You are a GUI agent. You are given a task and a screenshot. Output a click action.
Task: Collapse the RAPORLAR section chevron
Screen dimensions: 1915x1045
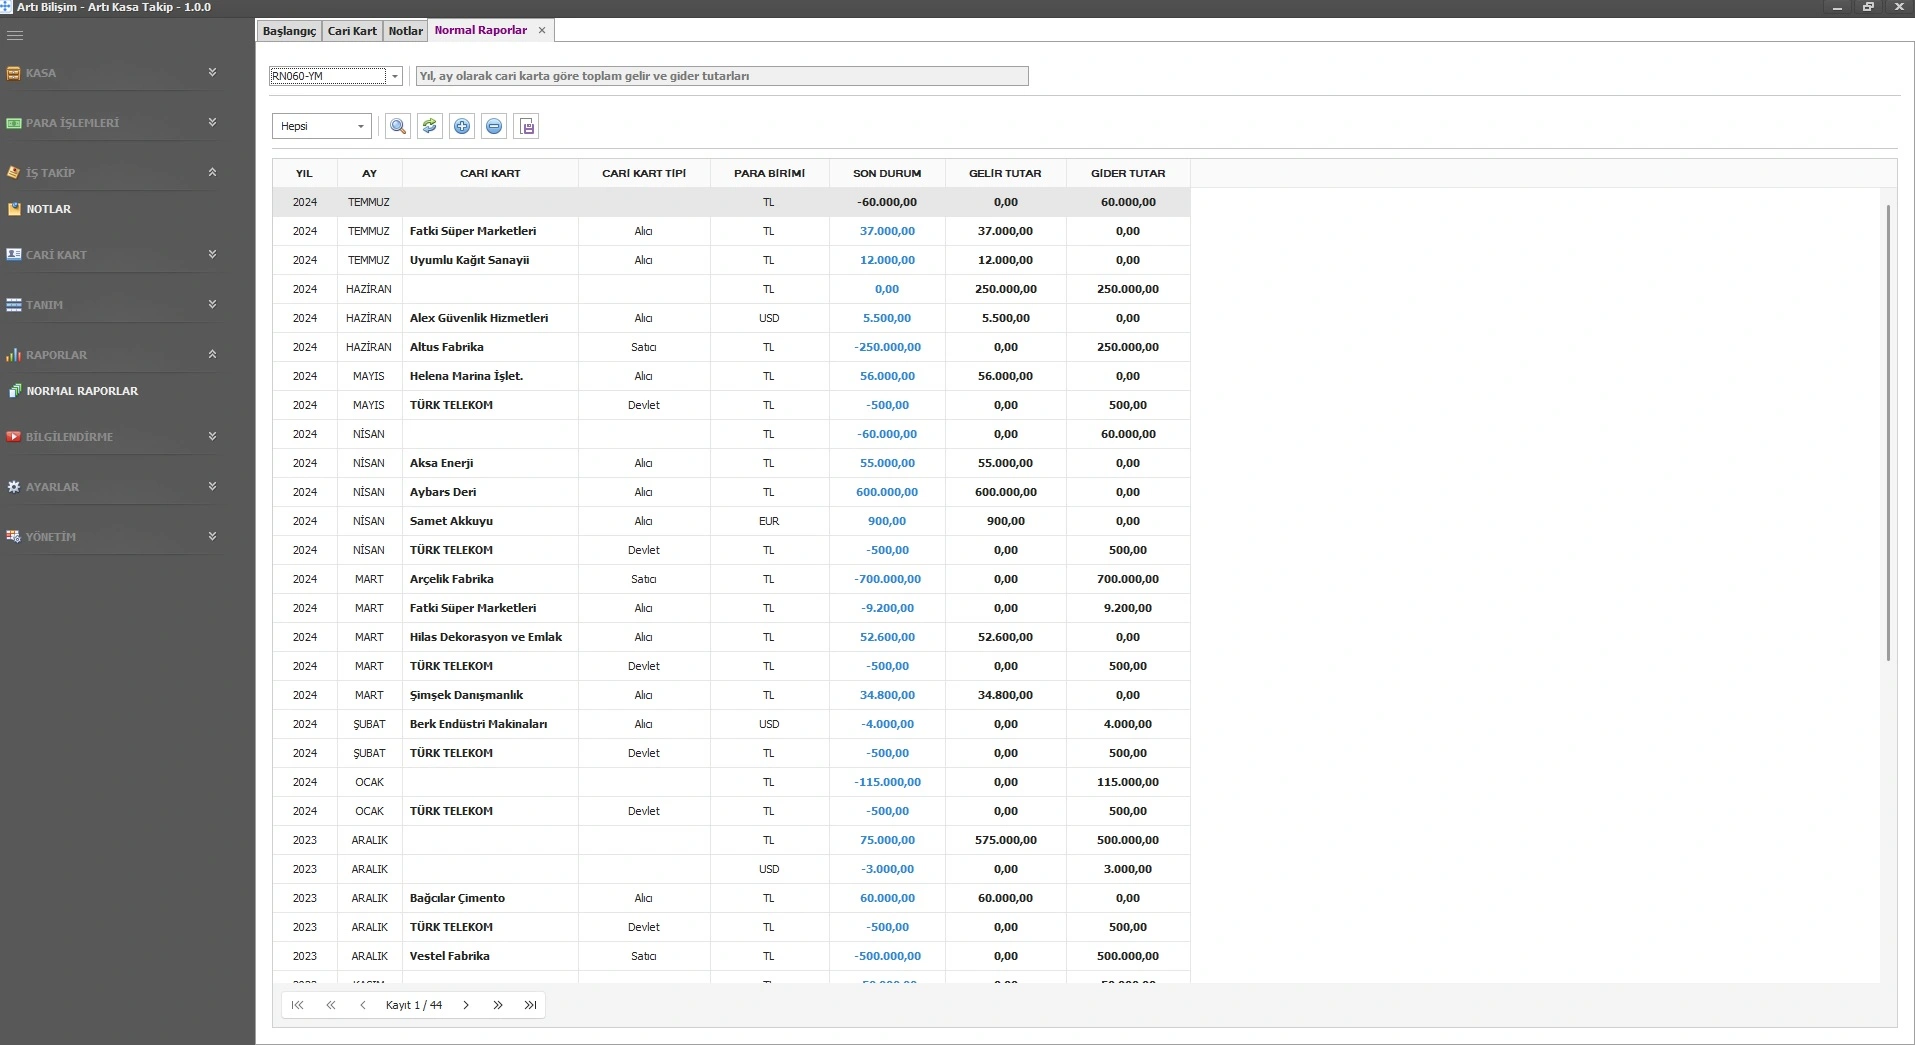[212, 354]
